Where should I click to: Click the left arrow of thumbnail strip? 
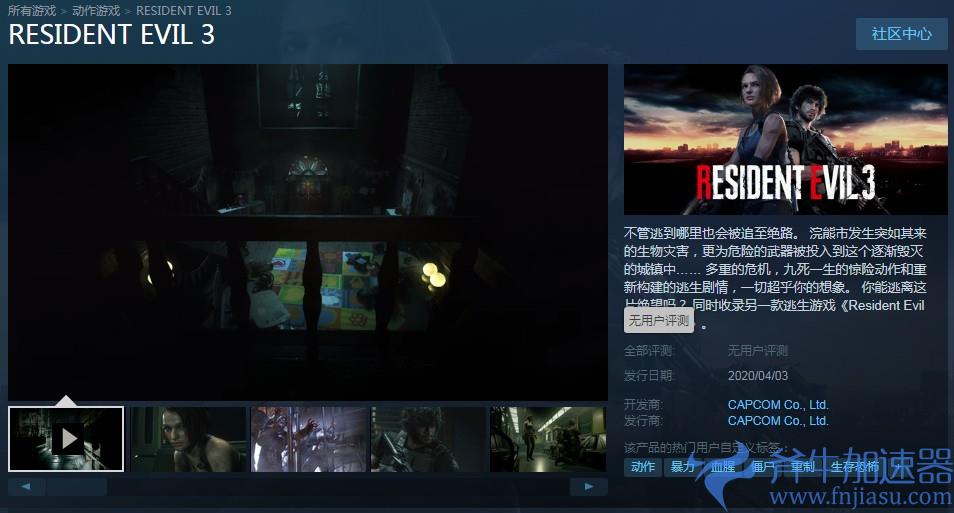[26, 486]
